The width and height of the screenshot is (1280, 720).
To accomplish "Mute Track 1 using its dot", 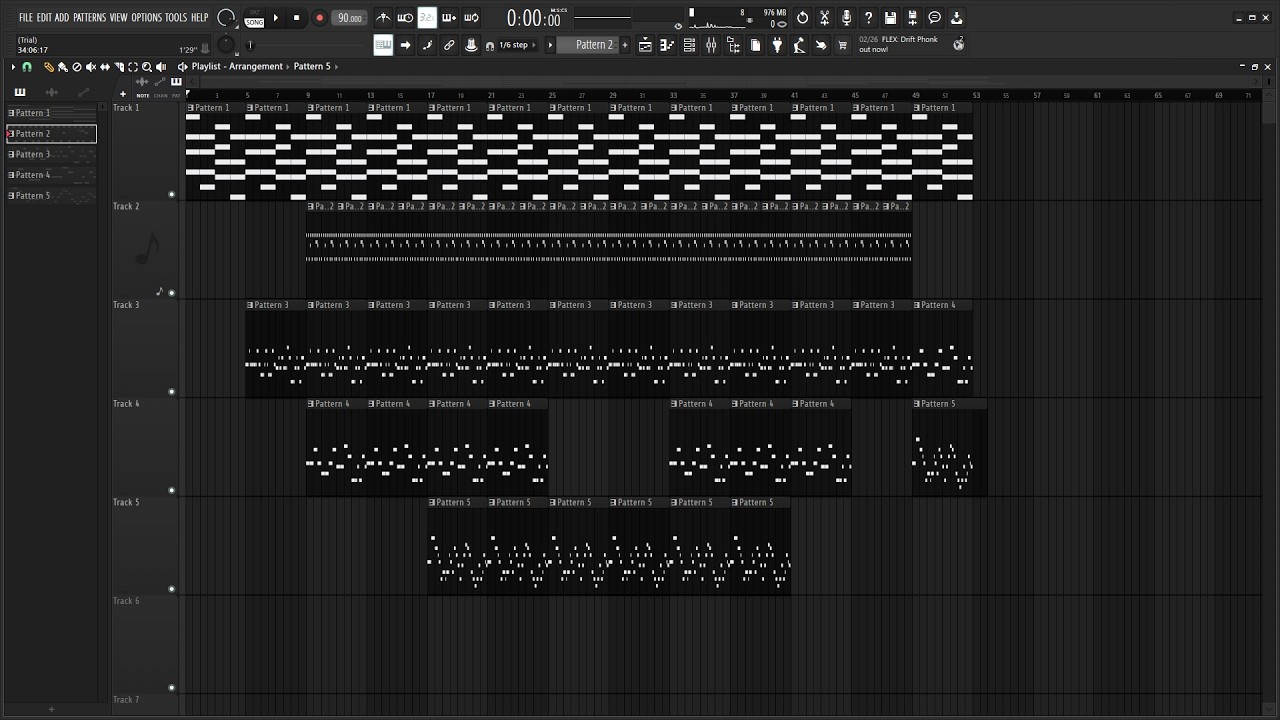I will (x=172, y=194).
